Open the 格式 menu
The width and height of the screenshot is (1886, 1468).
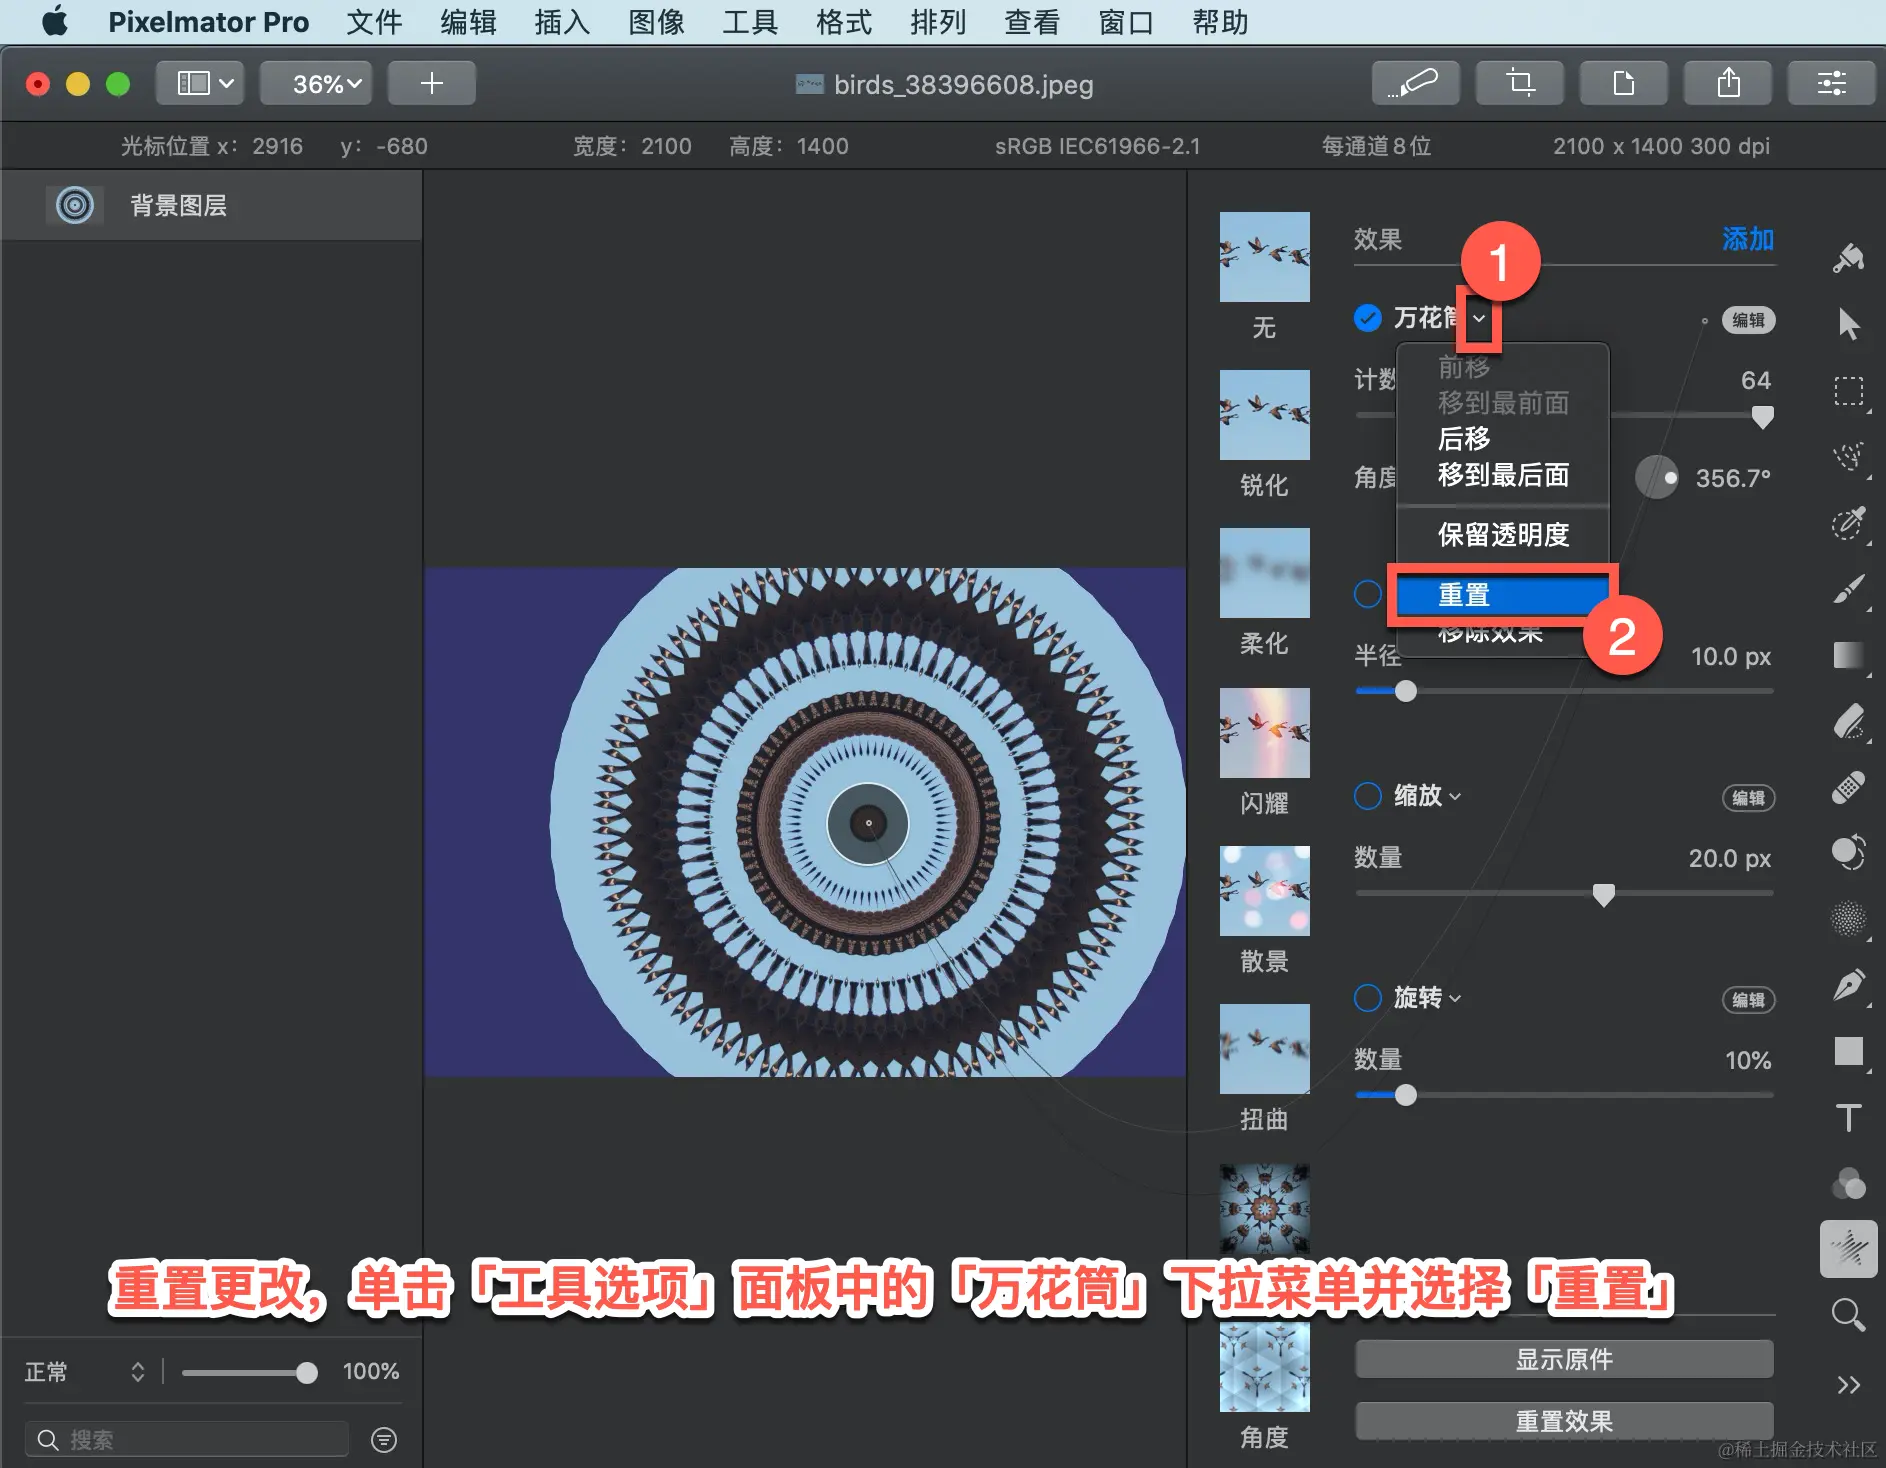(844, 22)
